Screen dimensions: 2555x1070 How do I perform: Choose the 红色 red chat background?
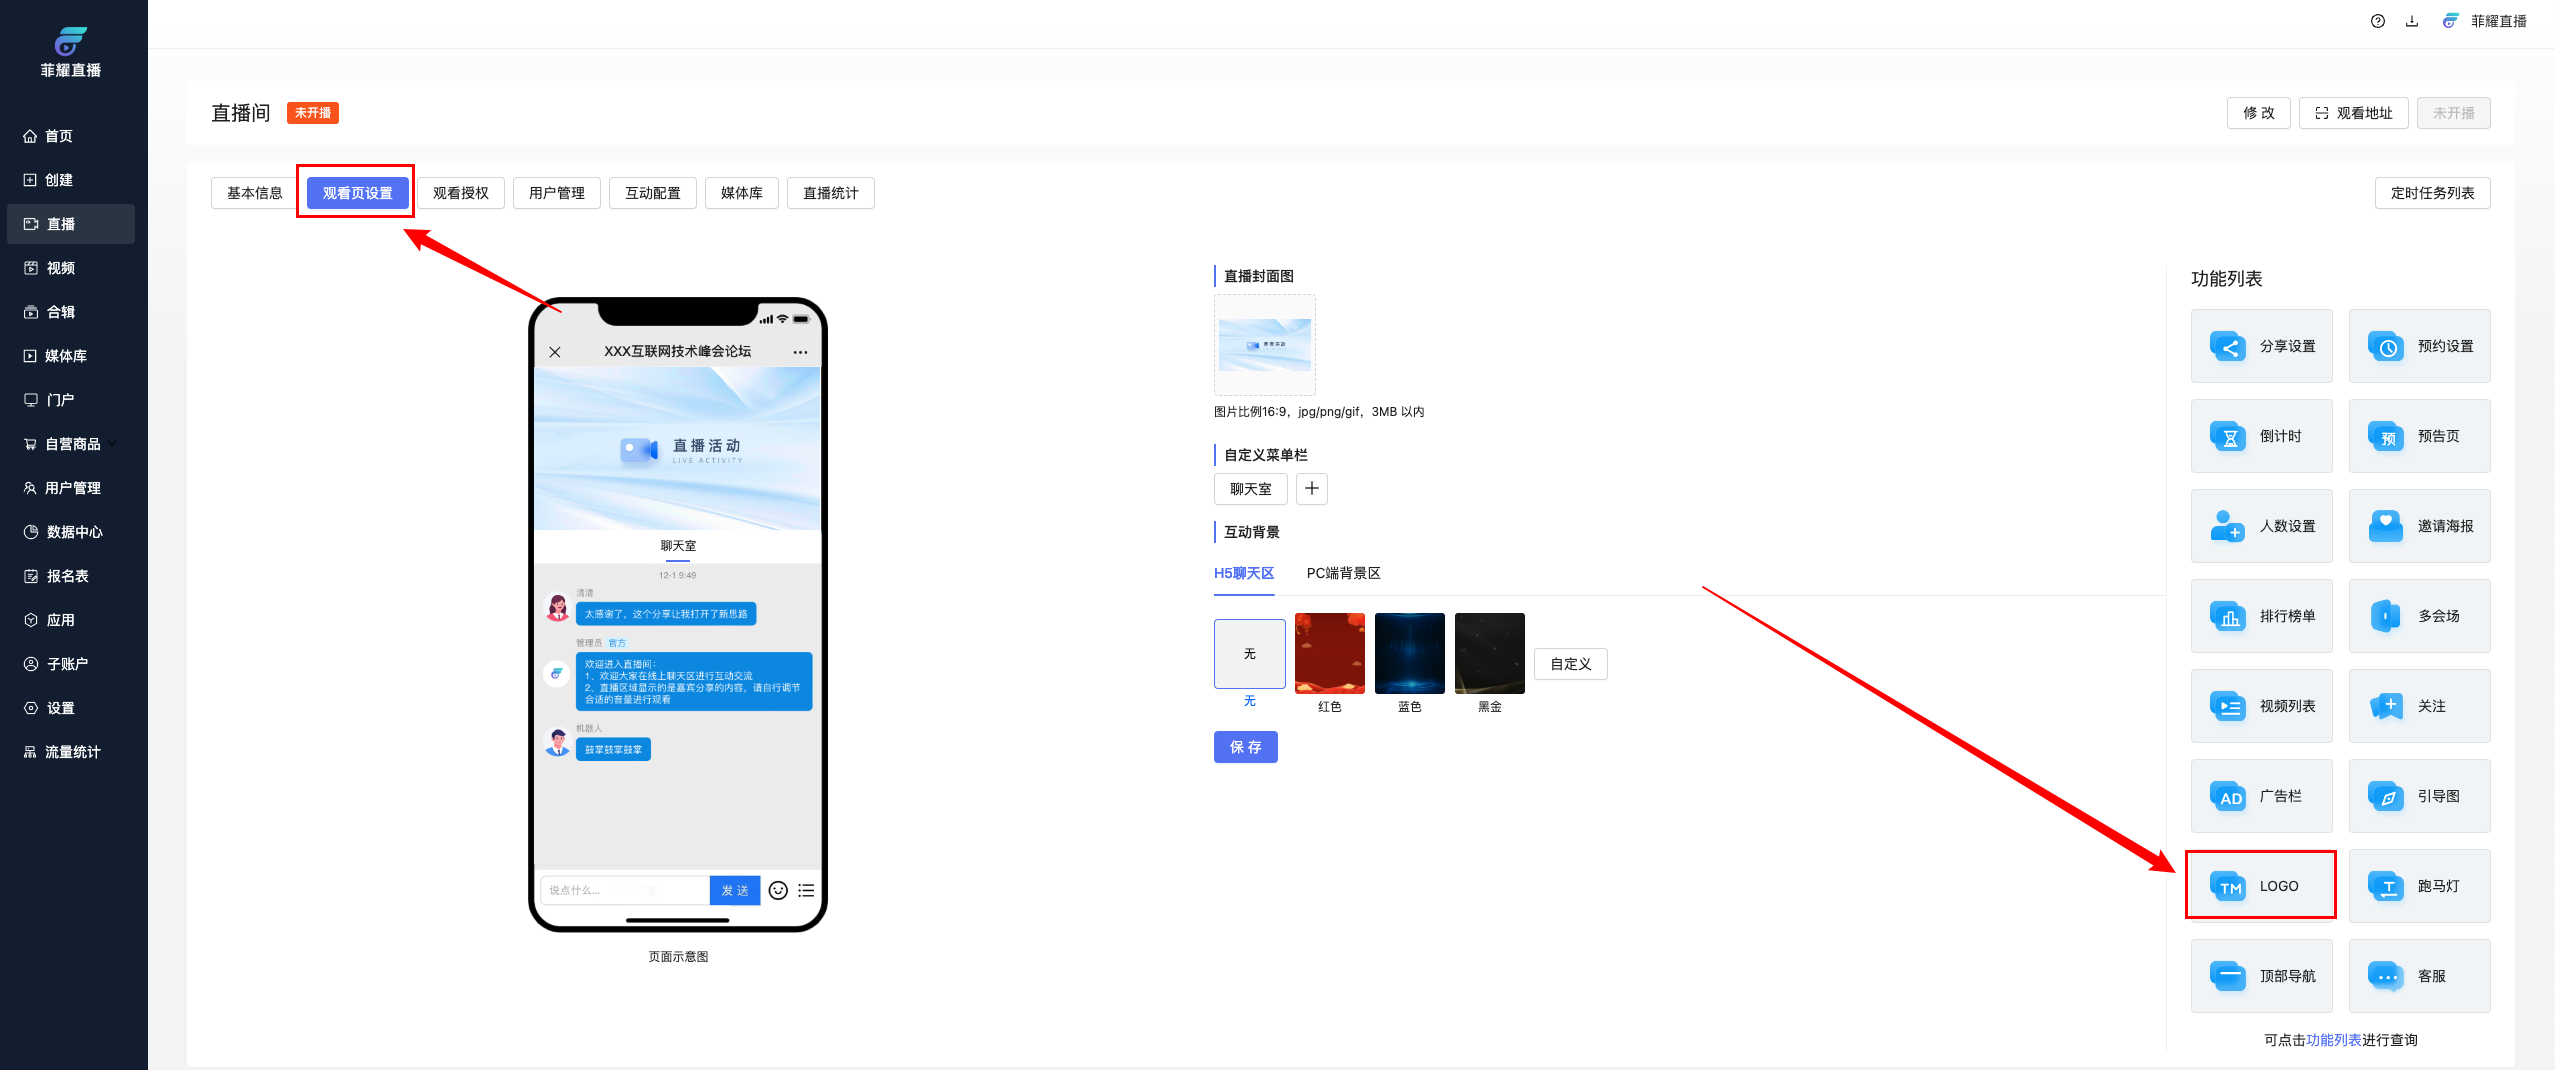1329,654
